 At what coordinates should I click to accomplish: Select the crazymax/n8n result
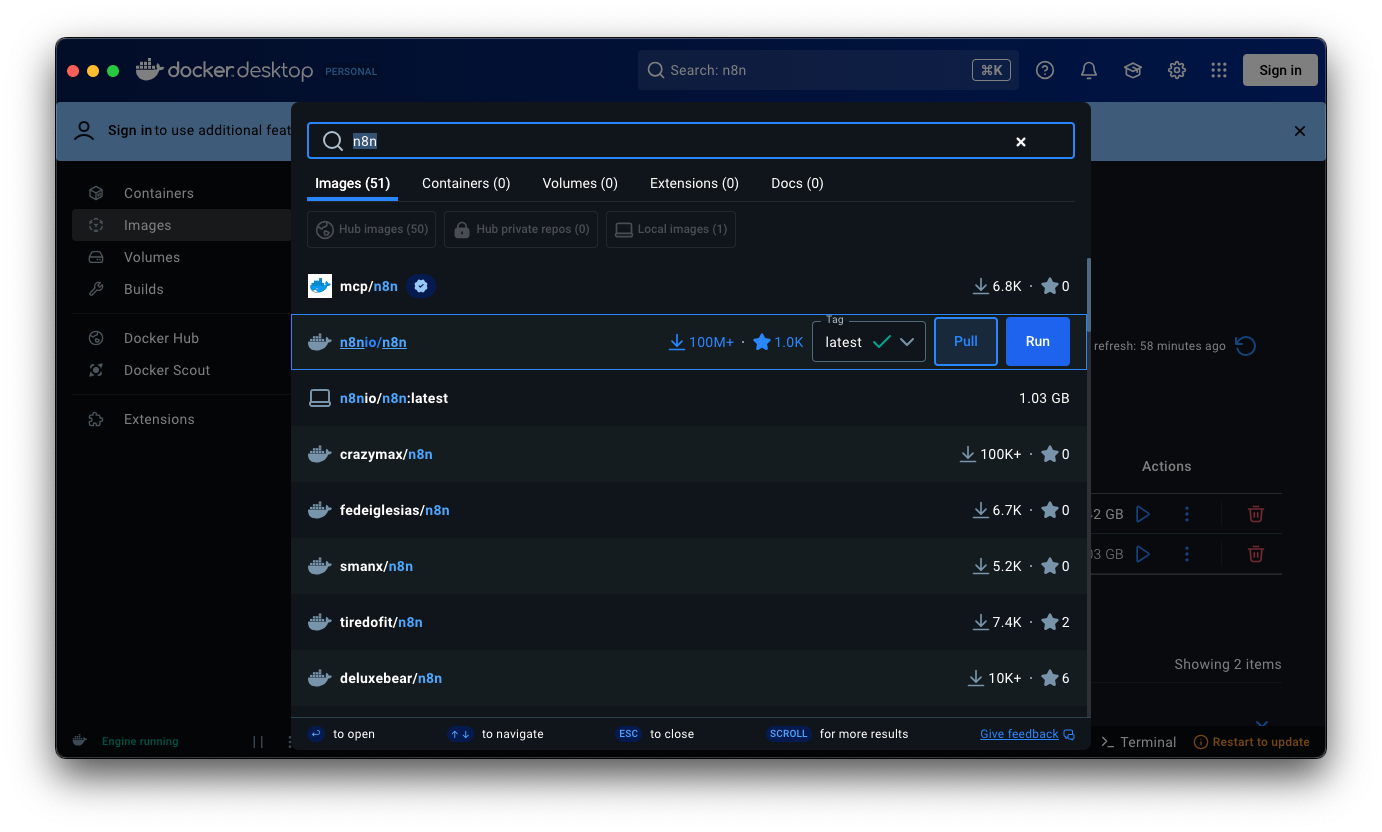coord(688,454)
